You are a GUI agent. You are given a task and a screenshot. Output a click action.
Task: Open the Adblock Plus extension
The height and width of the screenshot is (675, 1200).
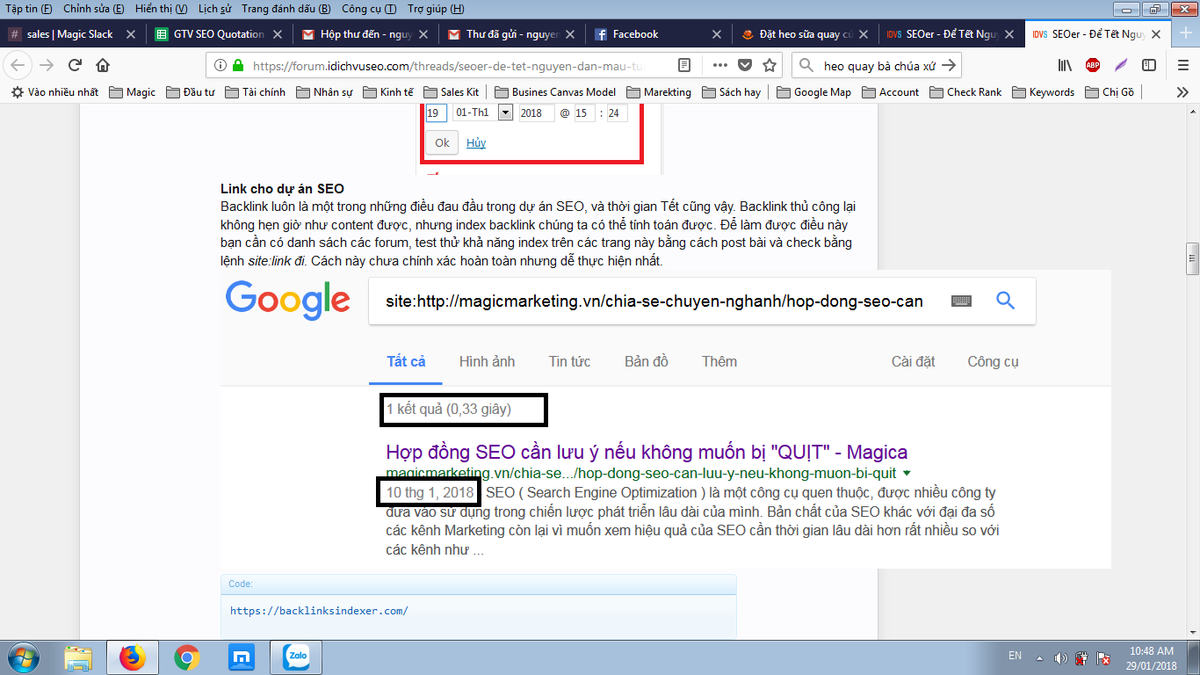[1093, 65]
